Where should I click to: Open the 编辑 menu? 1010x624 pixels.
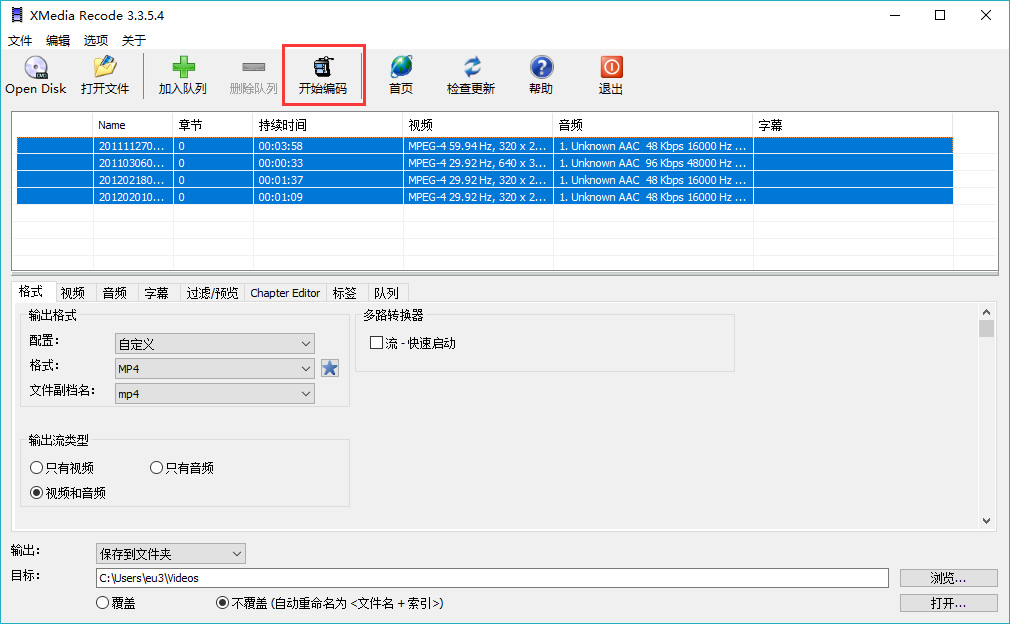click(58, 41)
